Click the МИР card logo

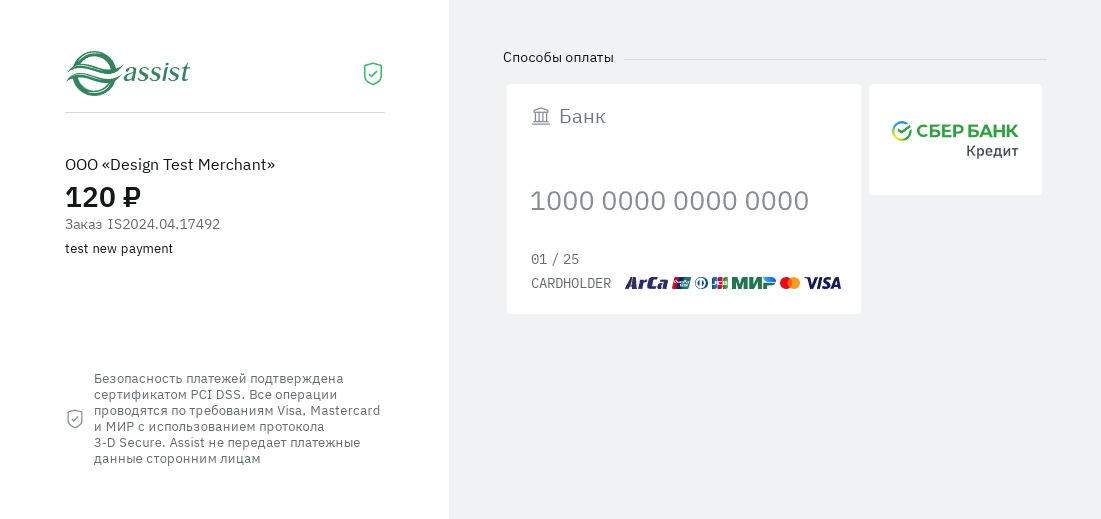click(x=753, y=283)
